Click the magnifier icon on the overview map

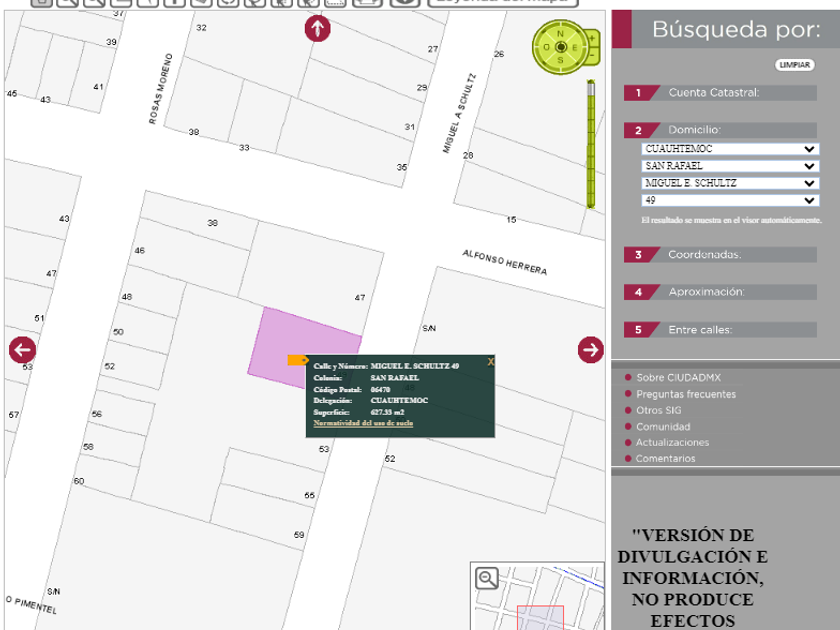(x=487, y=578)
